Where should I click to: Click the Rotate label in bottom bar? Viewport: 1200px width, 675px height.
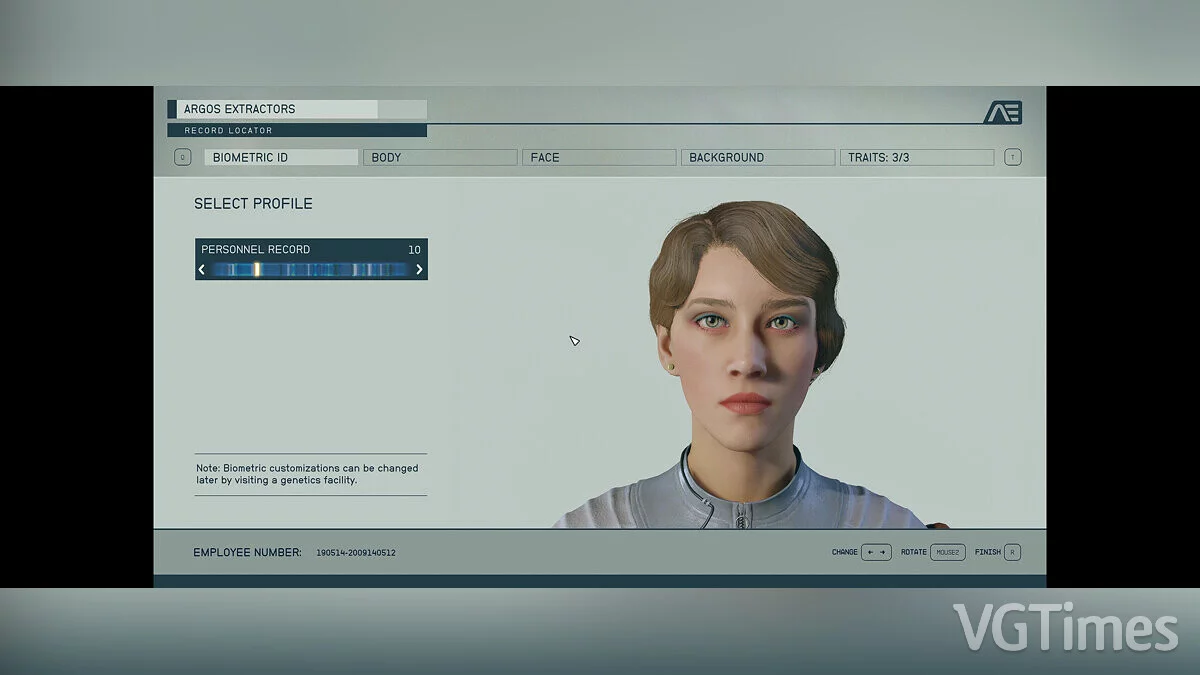(x=913, y=552)
